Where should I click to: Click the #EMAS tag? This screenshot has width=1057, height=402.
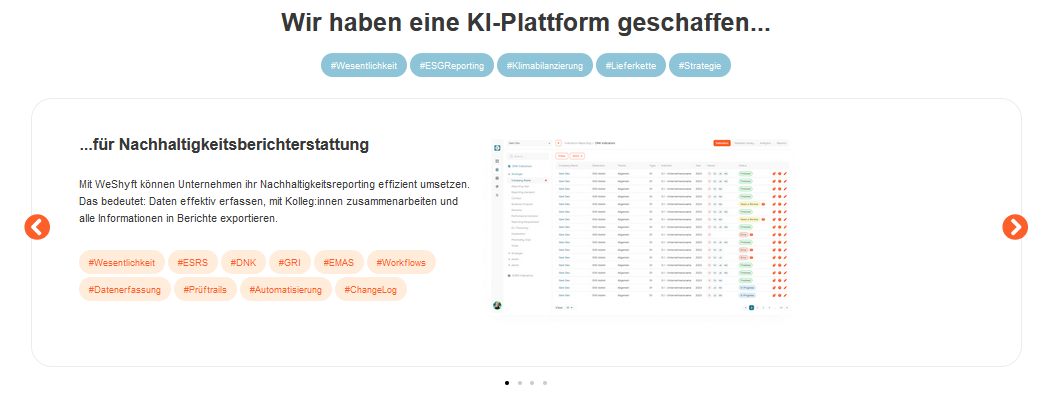click(339, 262)
